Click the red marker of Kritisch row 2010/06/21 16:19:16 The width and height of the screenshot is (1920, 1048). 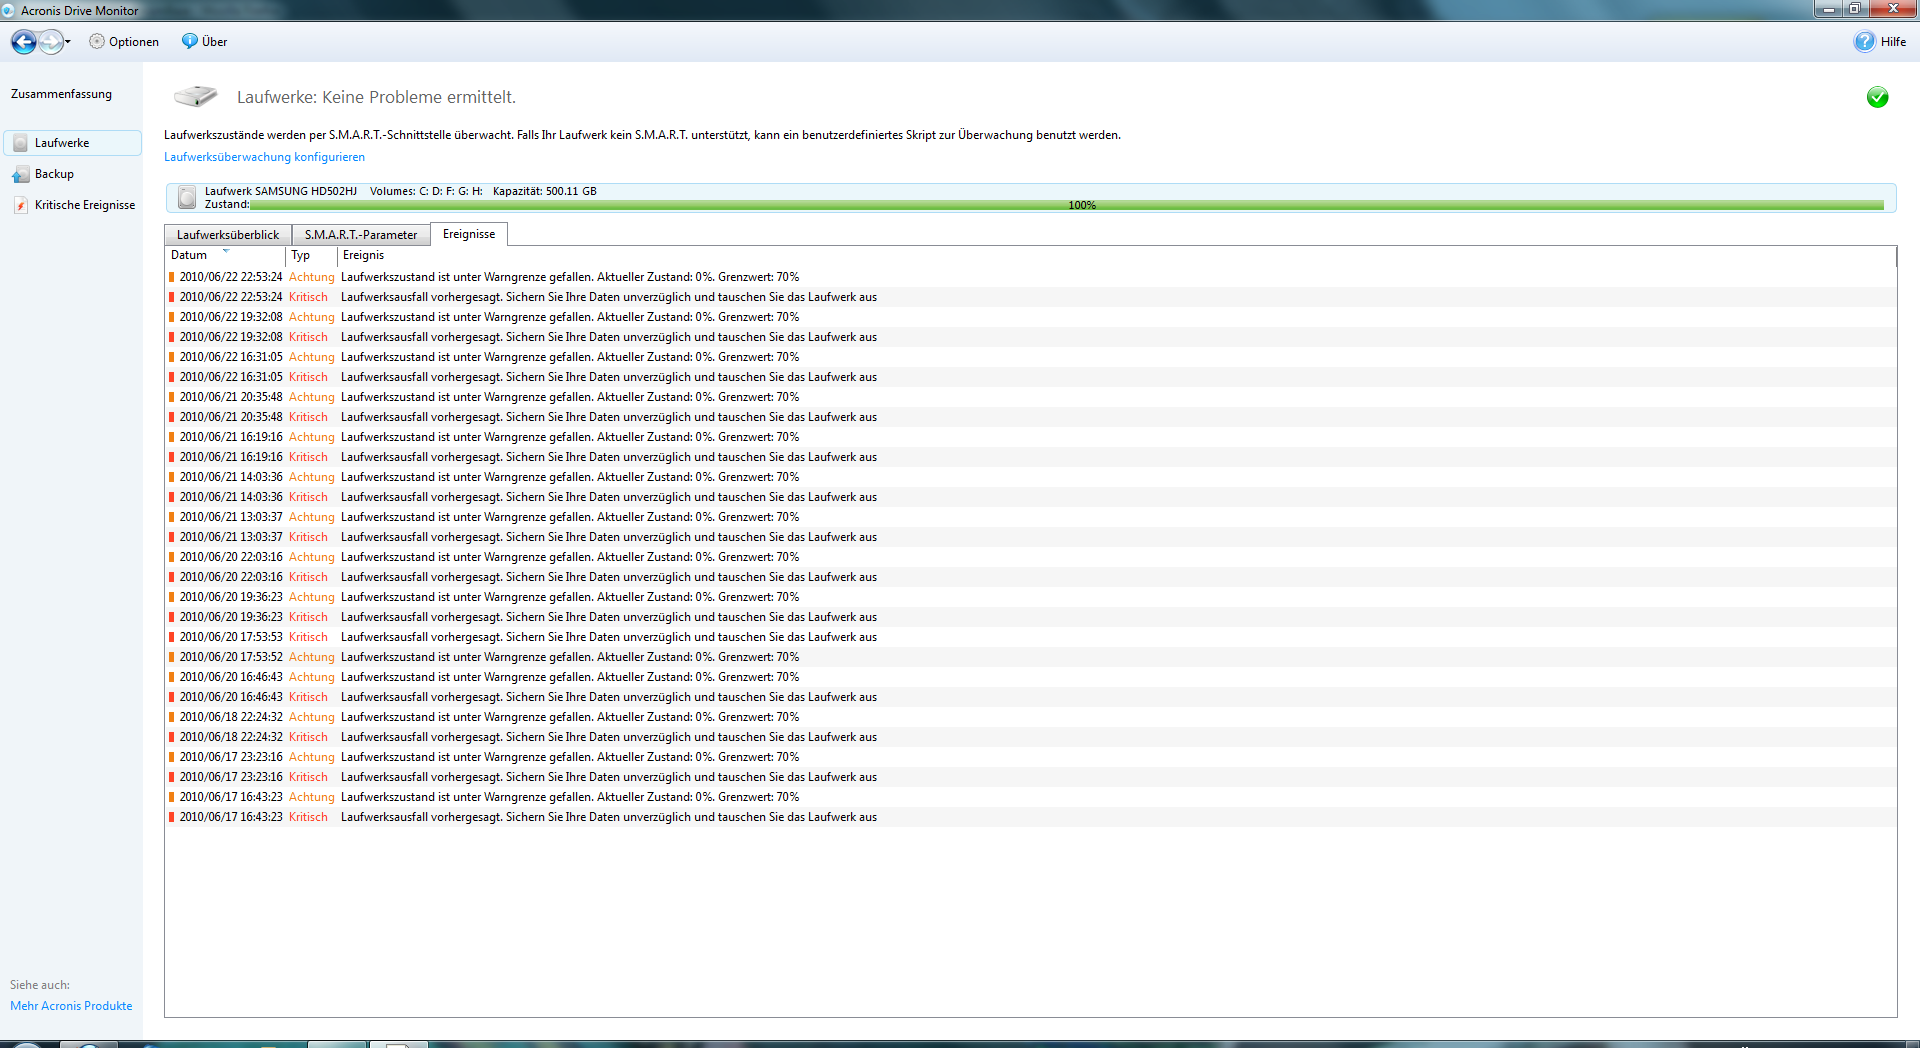pos(171,457)
